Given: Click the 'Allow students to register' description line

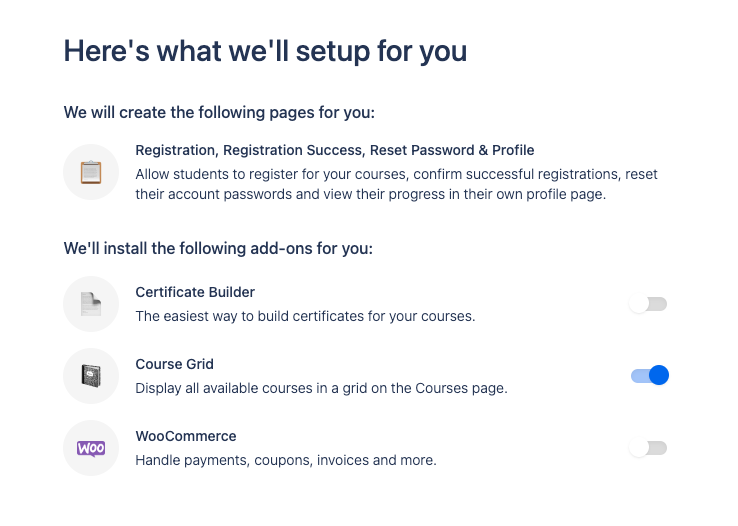Looking at the screenshot, I should pyautogui.click(x=396, y=174).
